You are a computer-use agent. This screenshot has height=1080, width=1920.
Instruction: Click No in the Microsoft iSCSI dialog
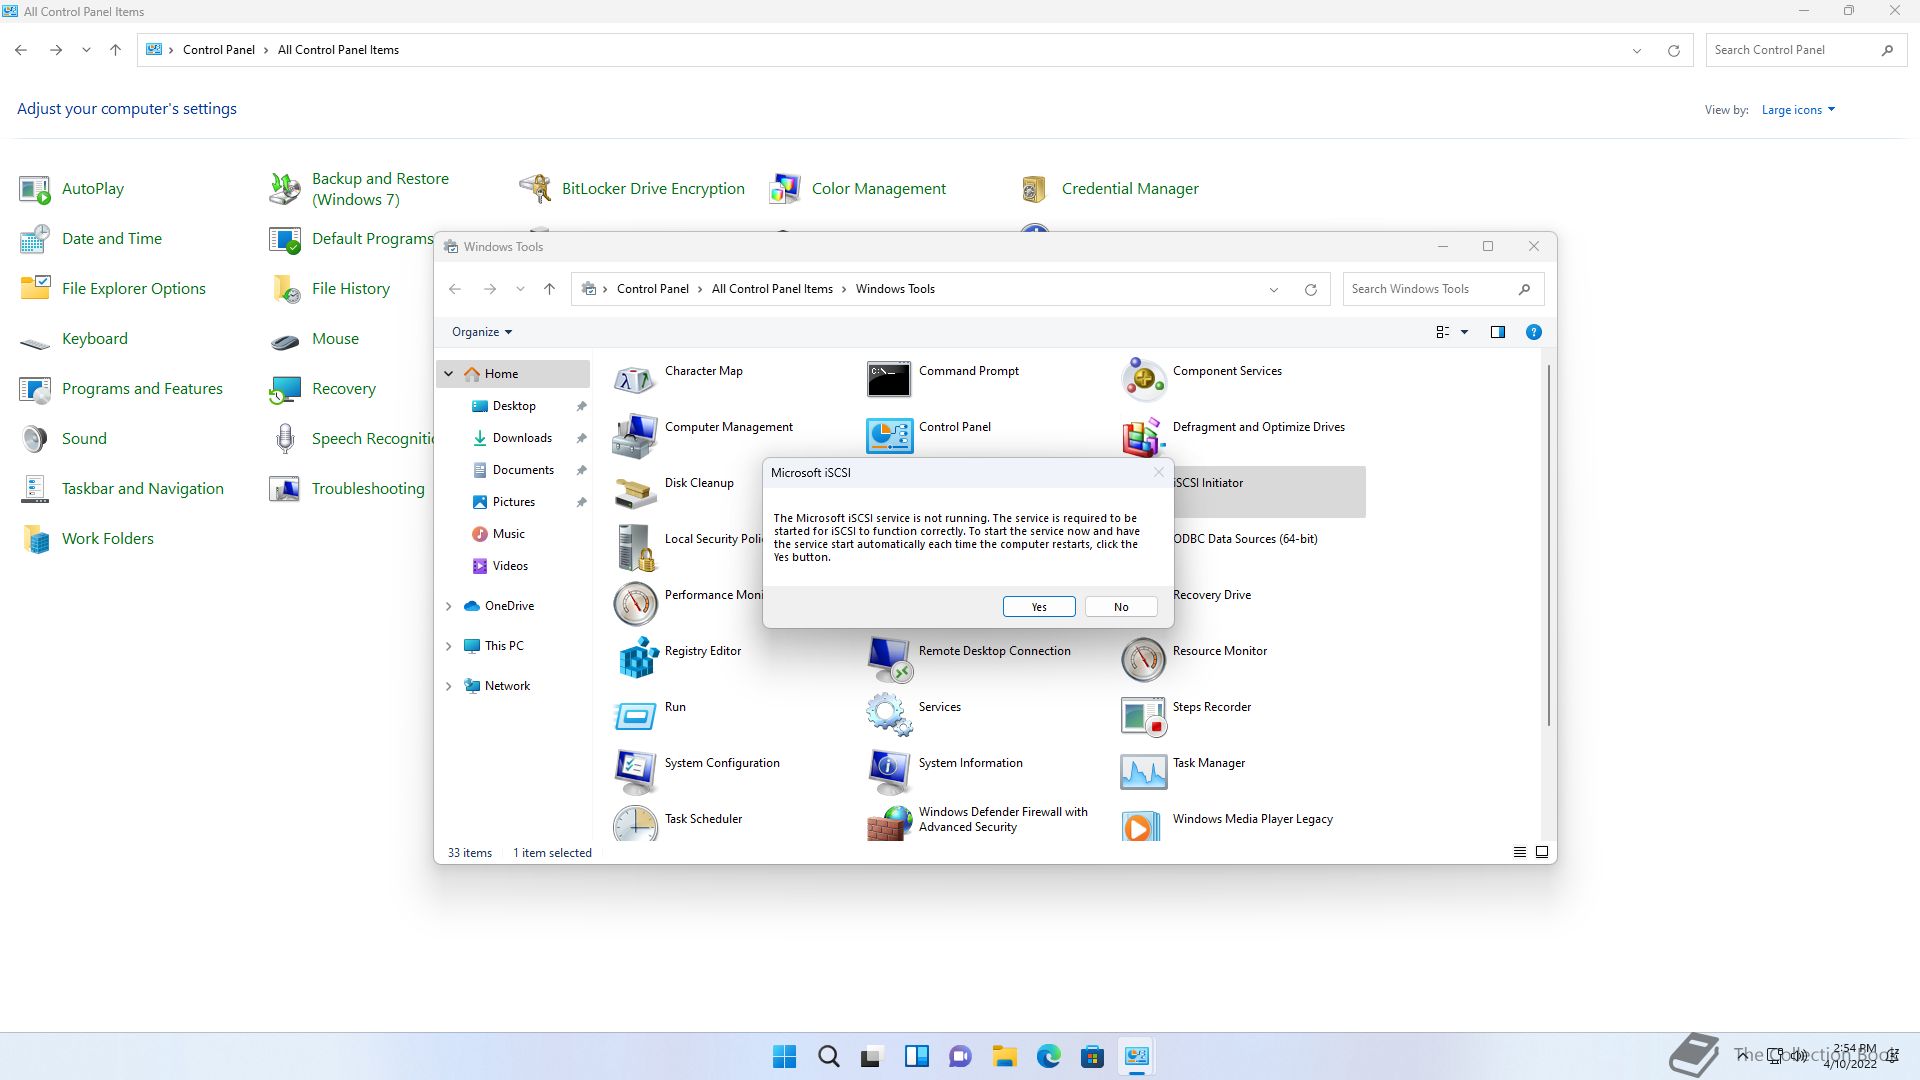(x=1121, y=607)
